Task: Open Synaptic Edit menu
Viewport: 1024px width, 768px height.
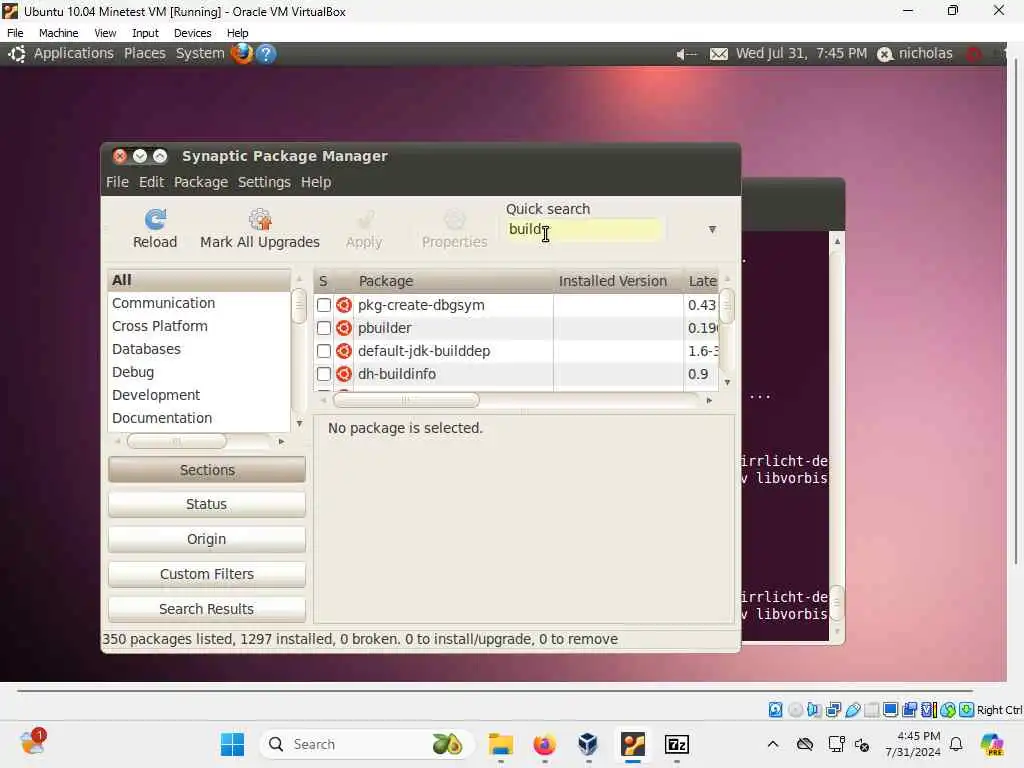Action: click(152, 182)
